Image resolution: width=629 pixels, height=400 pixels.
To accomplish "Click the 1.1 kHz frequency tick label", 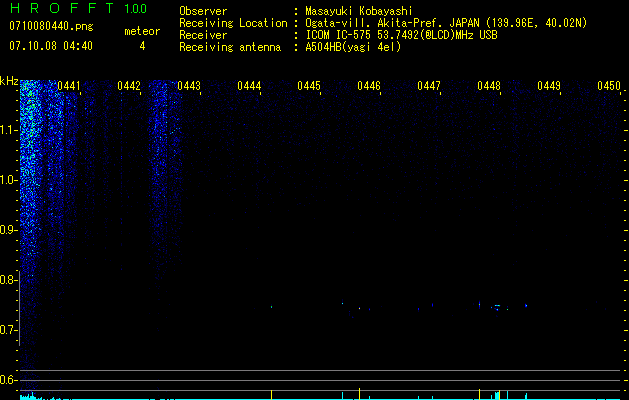I will pyautogui.click(x=8, y=130).
